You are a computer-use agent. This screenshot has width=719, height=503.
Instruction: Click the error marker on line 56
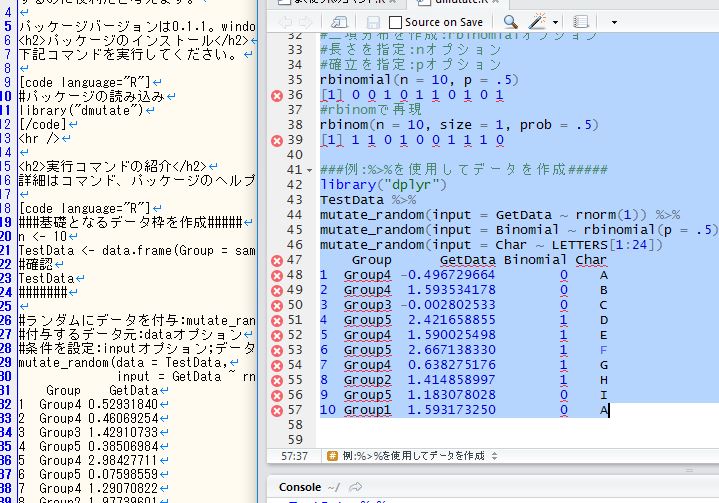coord(277,396)
